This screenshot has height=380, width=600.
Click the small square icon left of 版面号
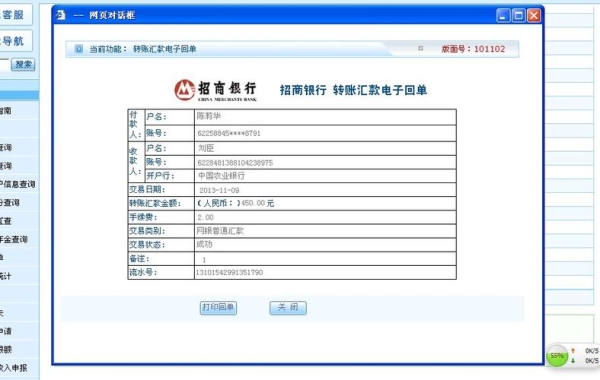(421, 48)
